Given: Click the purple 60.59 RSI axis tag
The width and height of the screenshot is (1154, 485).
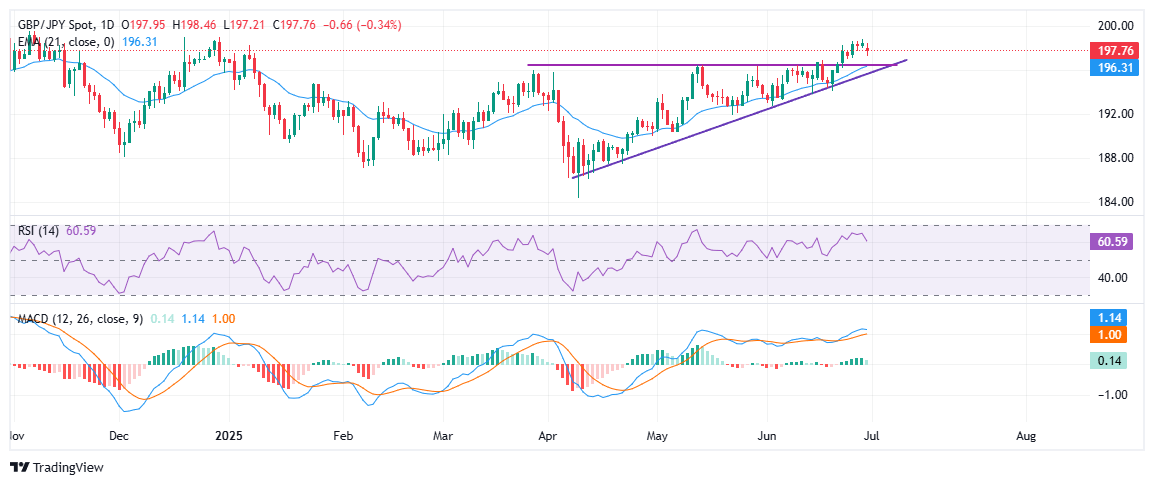Looking at the screenshot, I should (1116, 240).
